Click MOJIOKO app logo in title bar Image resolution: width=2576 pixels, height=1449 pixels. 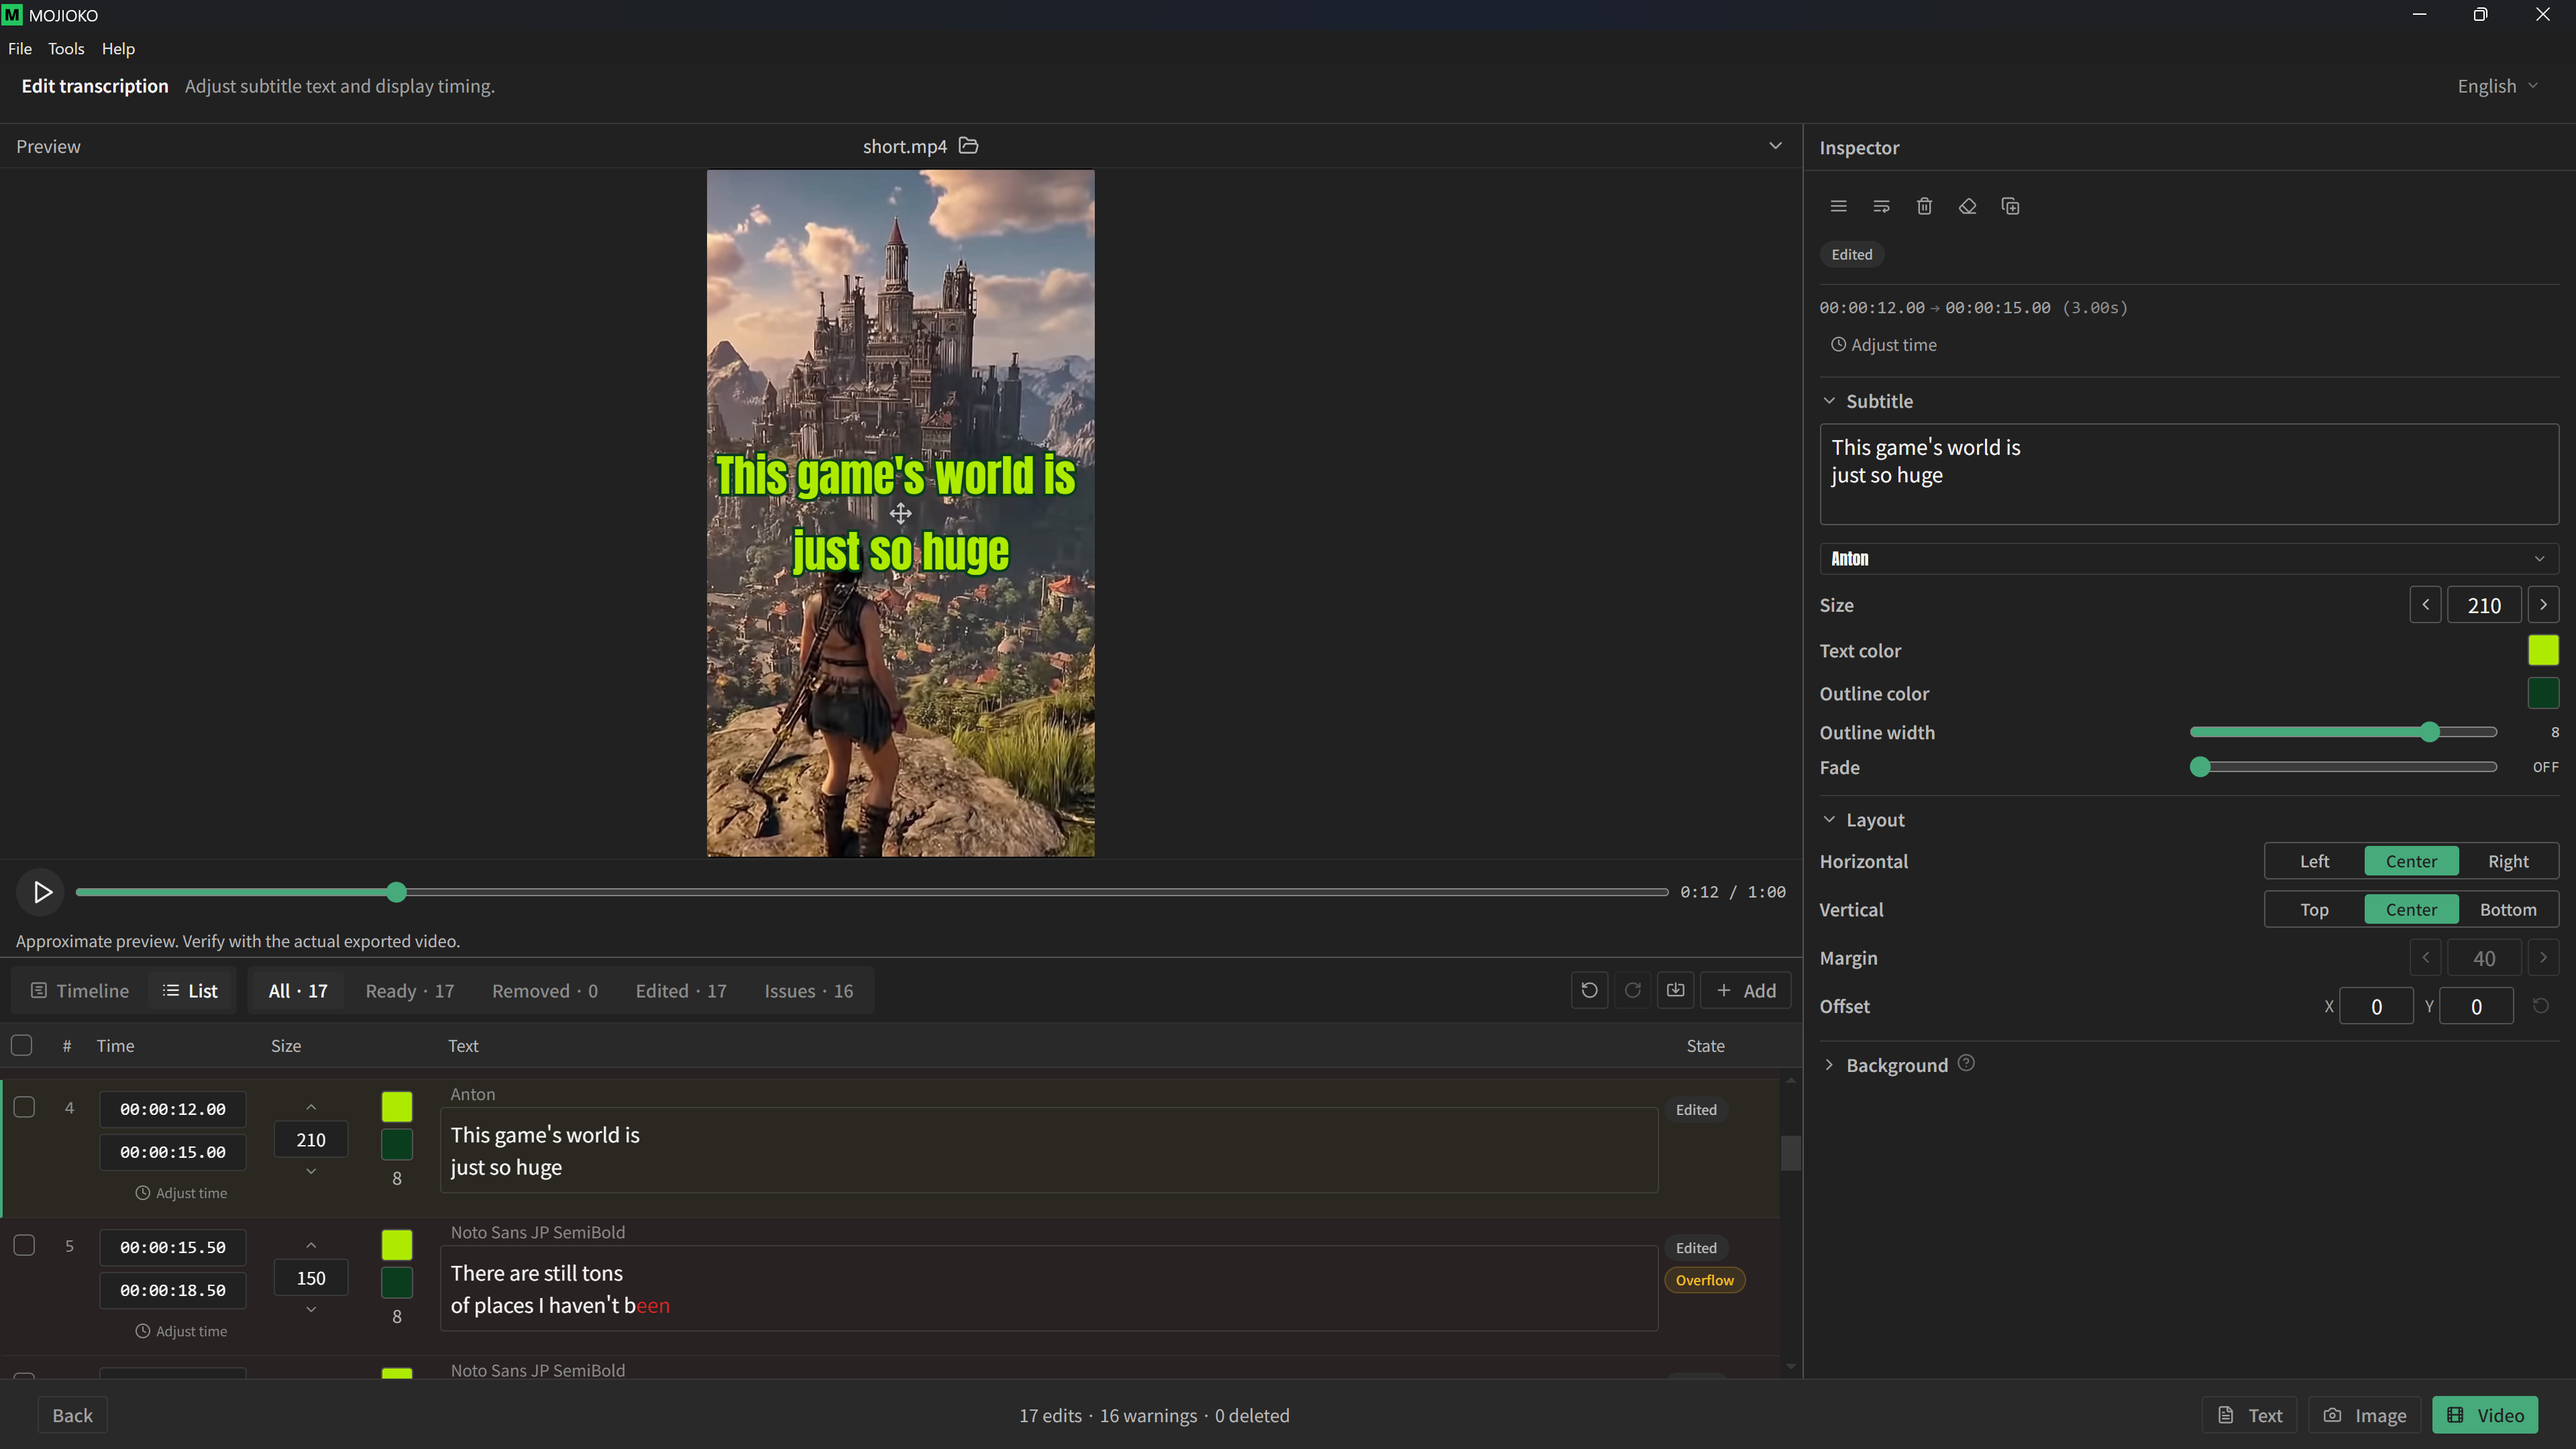pyautogui.click(x=12, y=15)
